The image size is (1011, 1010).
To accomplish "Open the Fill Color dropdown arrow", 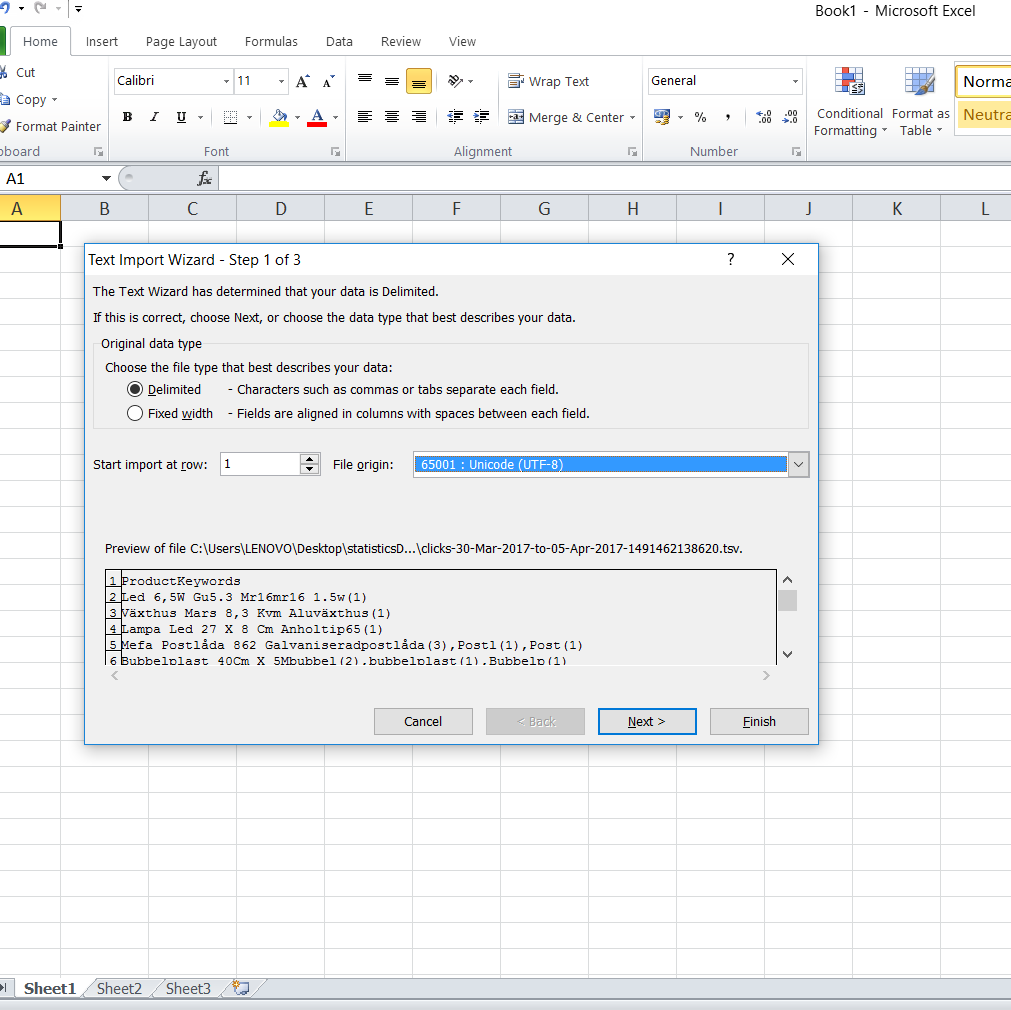I will pyautogui.click(x=297, y=117).
